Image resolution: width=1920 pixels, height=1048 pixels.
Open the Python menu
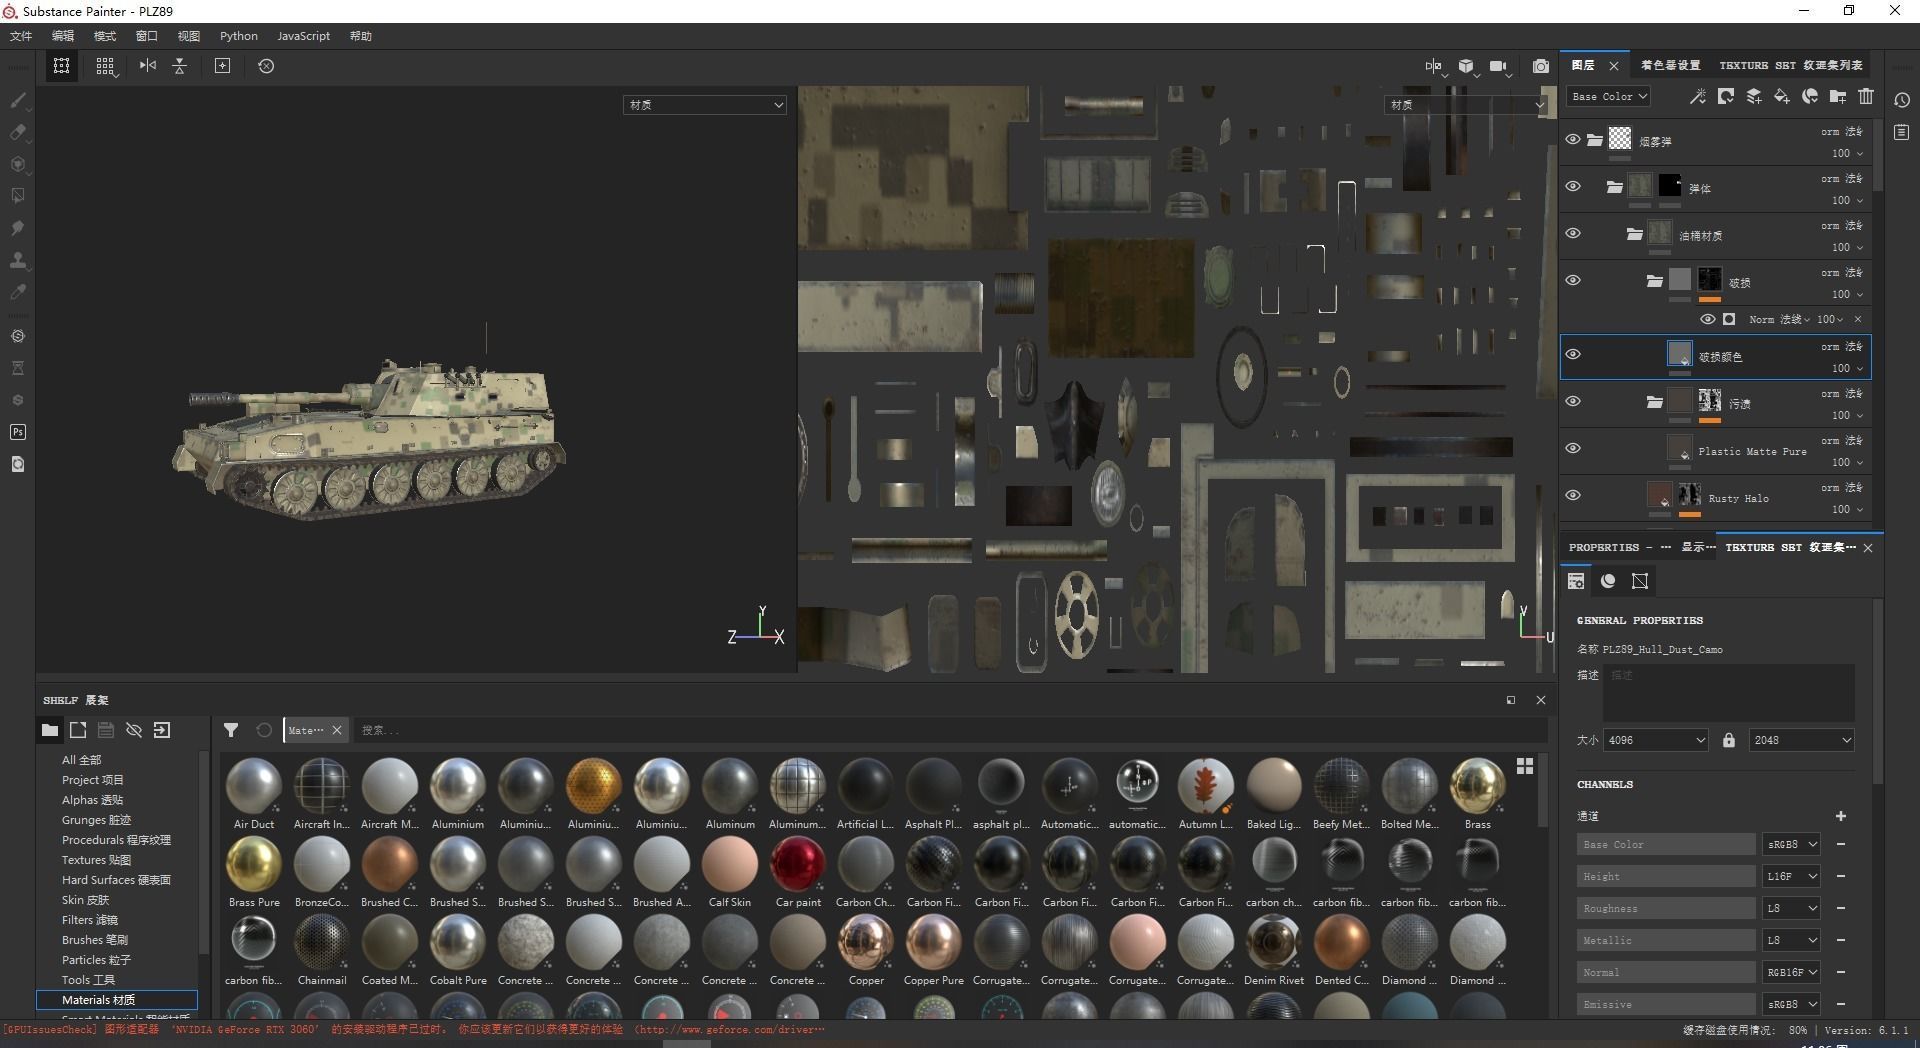pos(239,36)
